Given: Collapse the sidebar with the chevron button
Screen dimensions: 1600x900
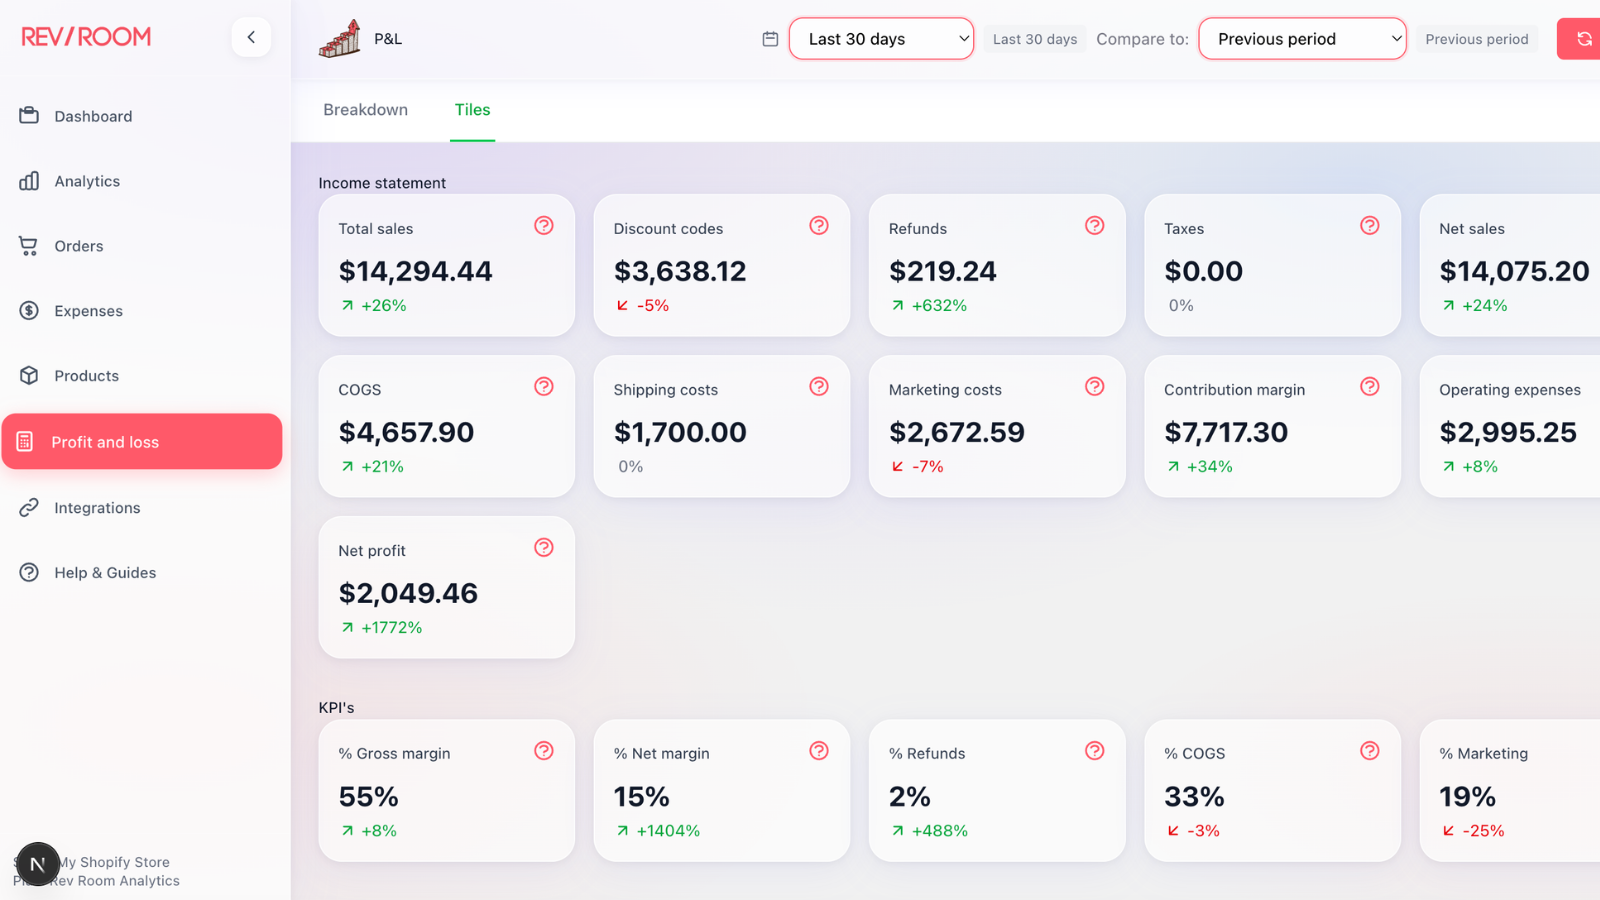Looking at the screenshot, I should tap(251, 37).
